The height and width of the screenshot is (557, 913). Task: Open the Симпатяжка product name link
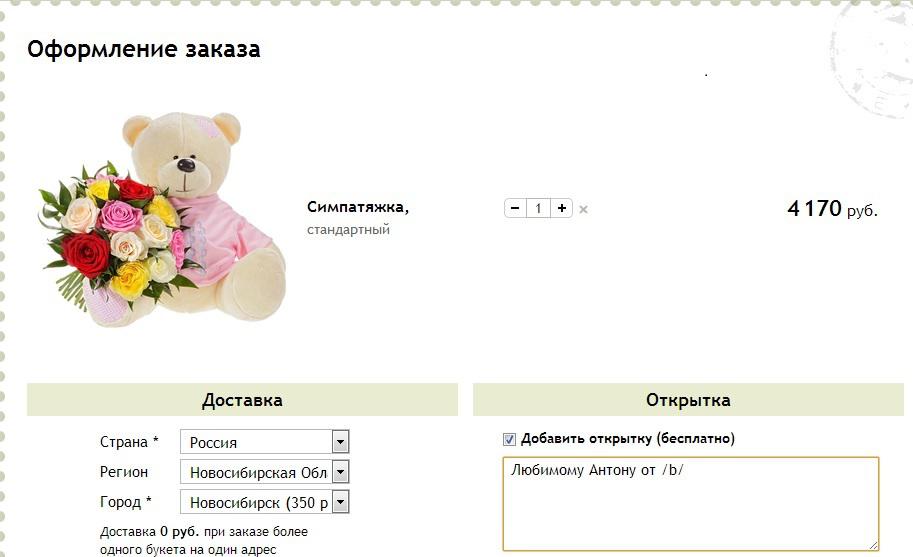358,207
